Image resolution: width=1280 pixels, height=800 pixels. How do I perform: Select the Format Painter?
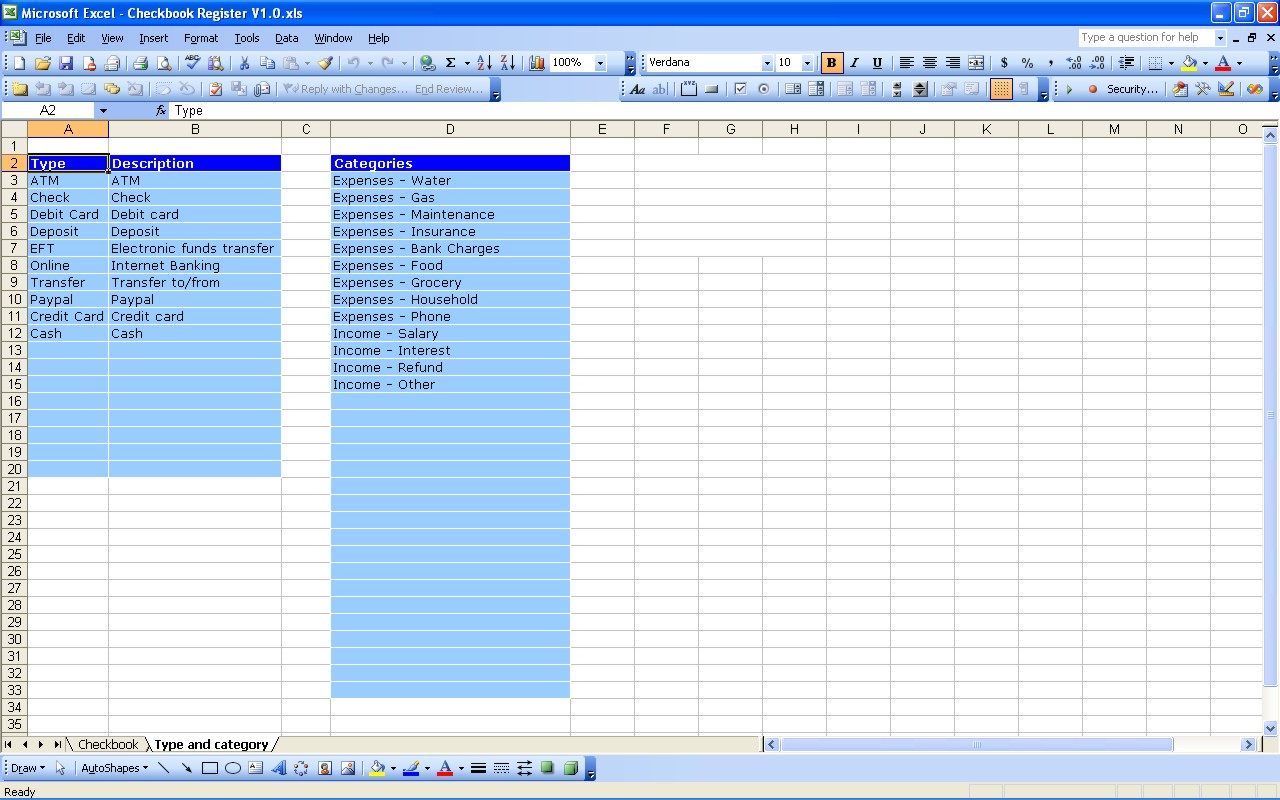pyautogui.click(x=324, y=62)
